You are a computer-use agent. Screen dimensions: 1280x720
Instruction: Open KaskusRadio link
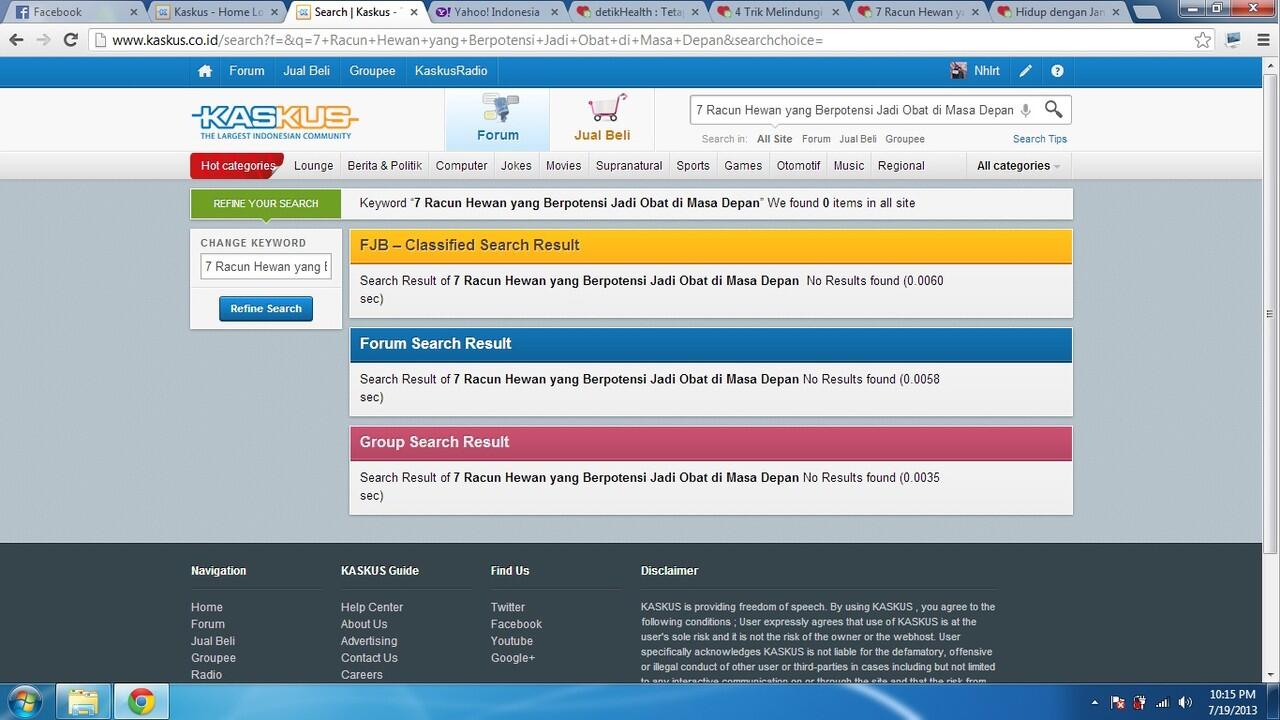[x=451, y=71]
